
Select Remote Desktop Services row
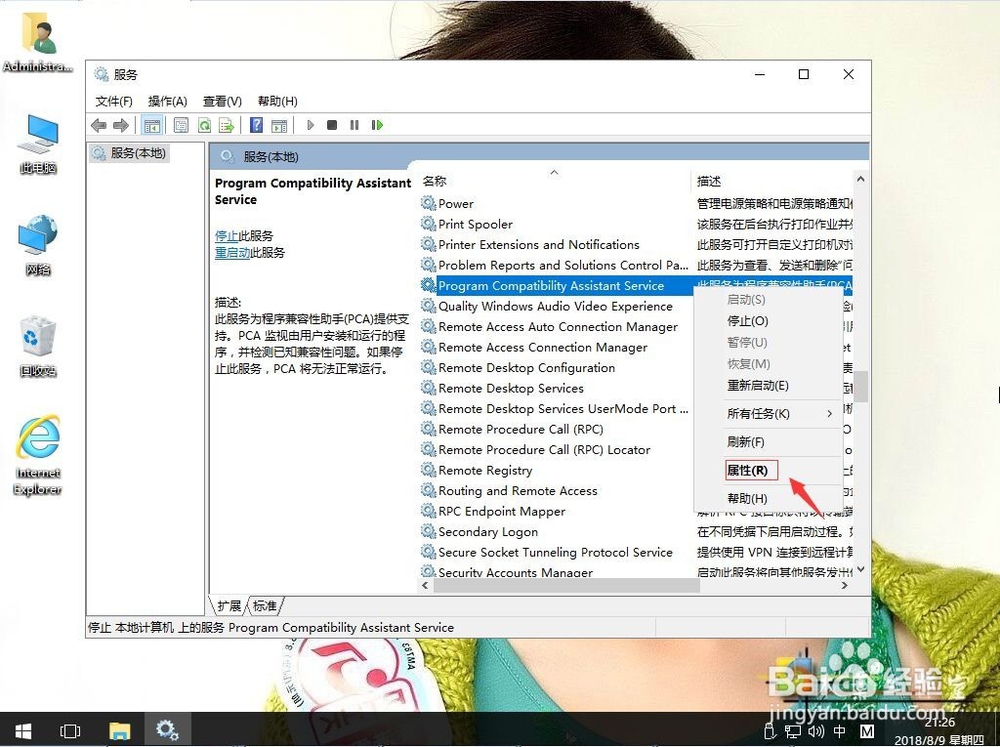coord(554,388)
